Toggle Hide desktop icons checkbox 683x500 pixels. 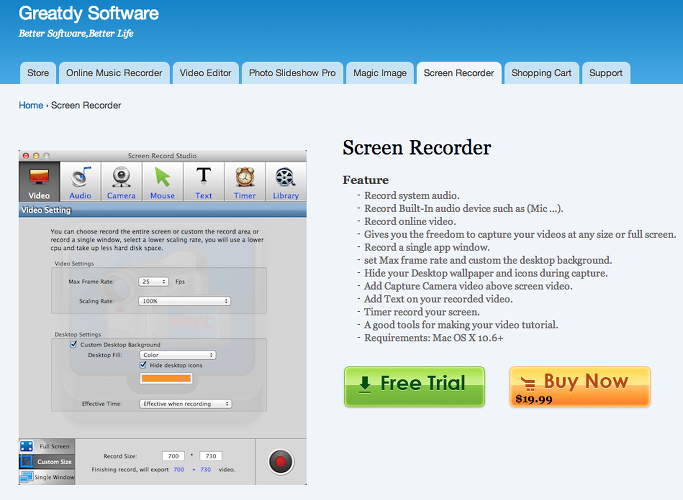143,365
